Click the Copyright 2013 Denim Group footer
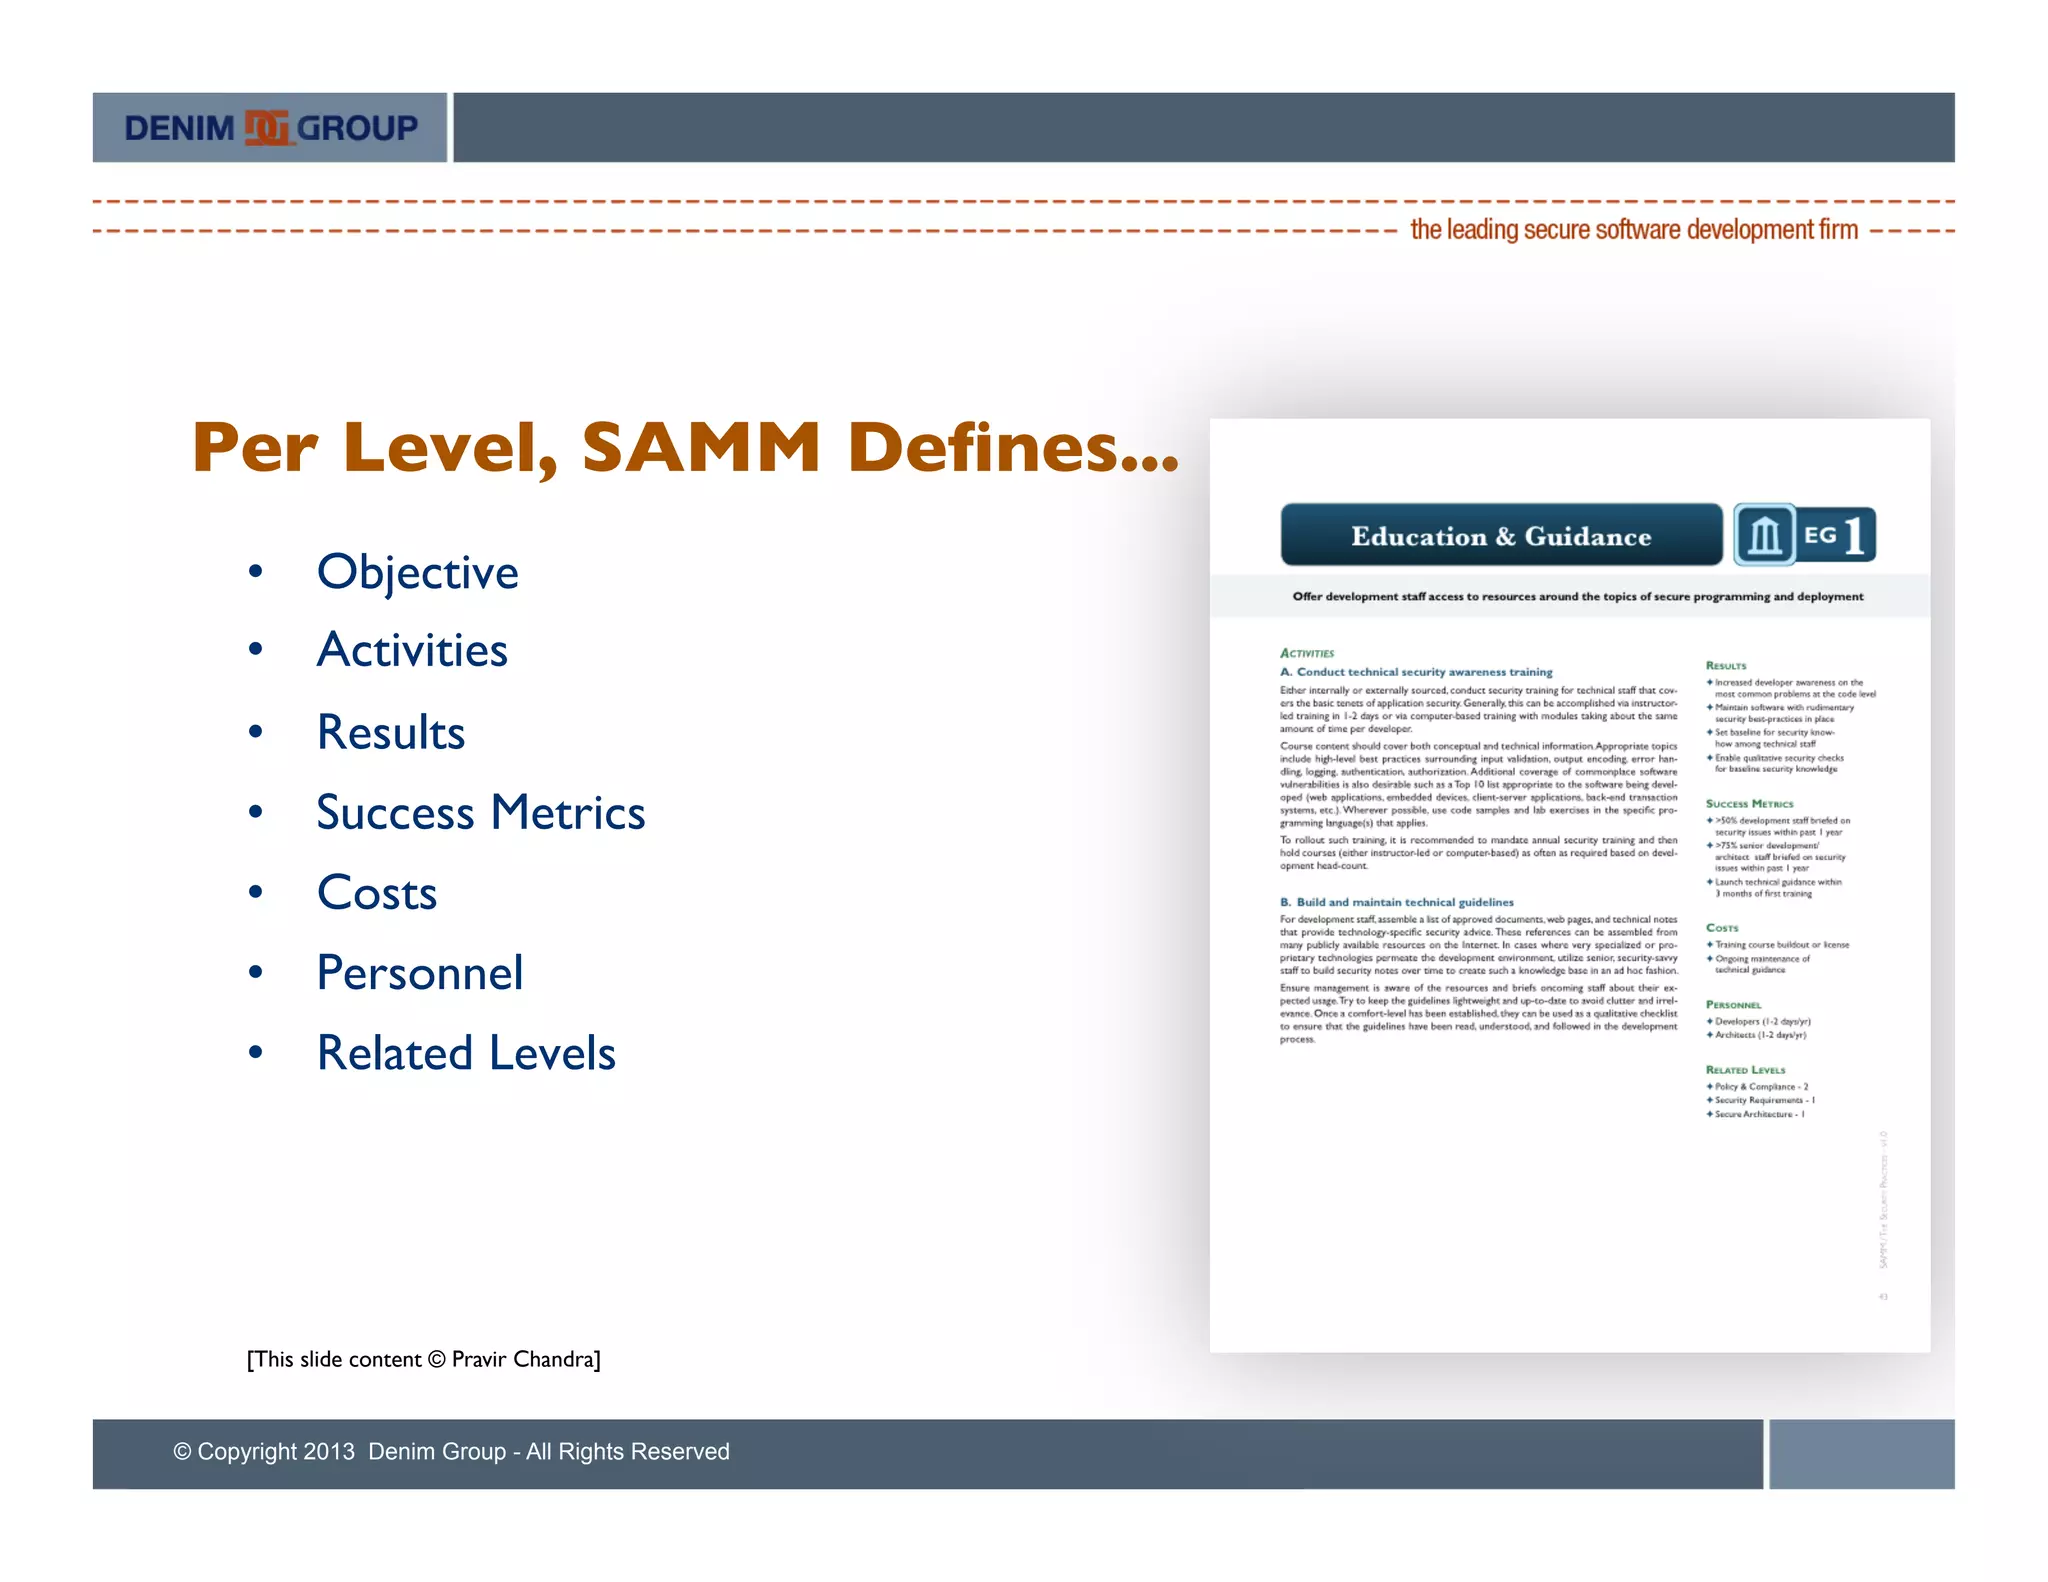This screenshot has width=2048, height=1582. point(451,1451)
